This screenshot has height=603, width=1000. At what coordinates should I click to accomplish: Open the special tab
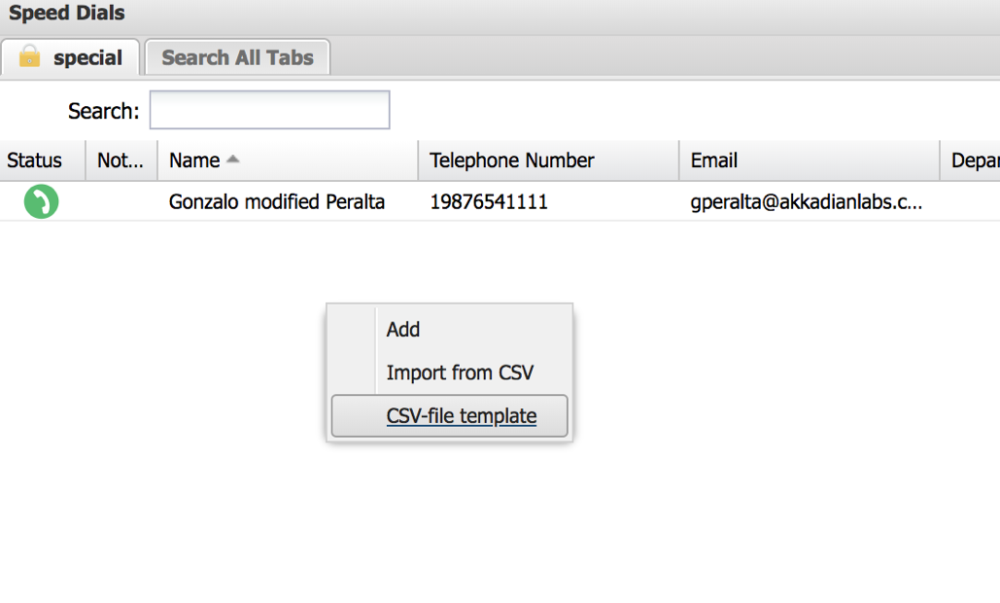[x=70, y=57]
